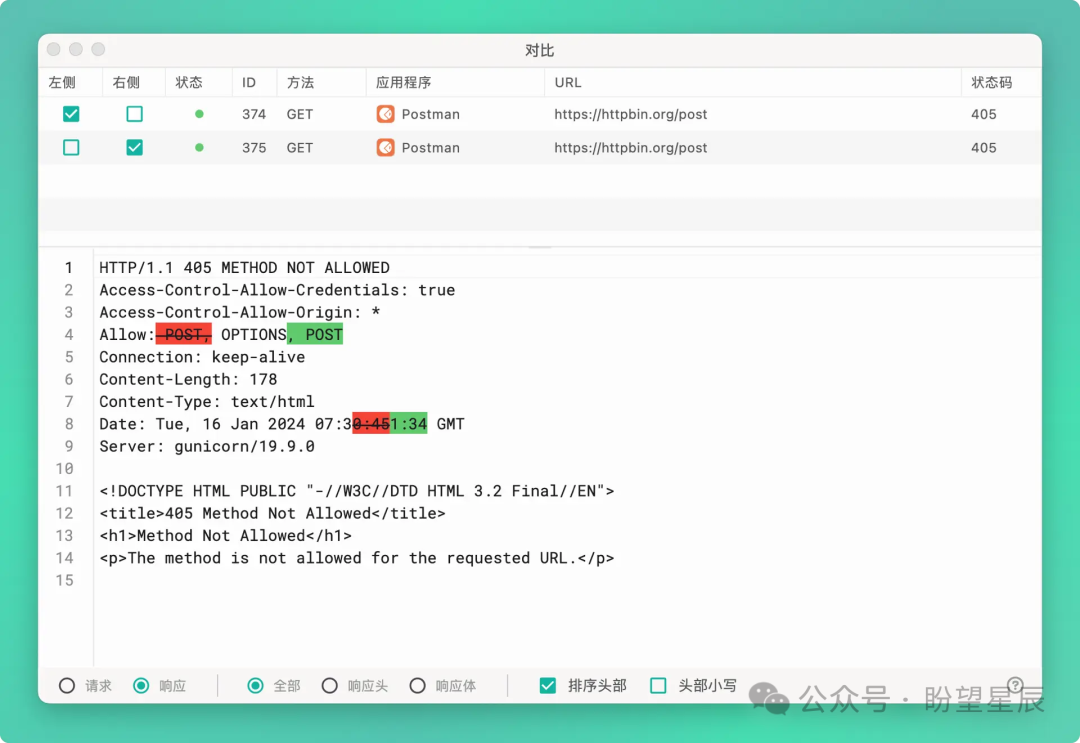Click the split-pane resize handle above the diff
The image size is (1080, 743).
pyautogui.click(x=540, y=247)
